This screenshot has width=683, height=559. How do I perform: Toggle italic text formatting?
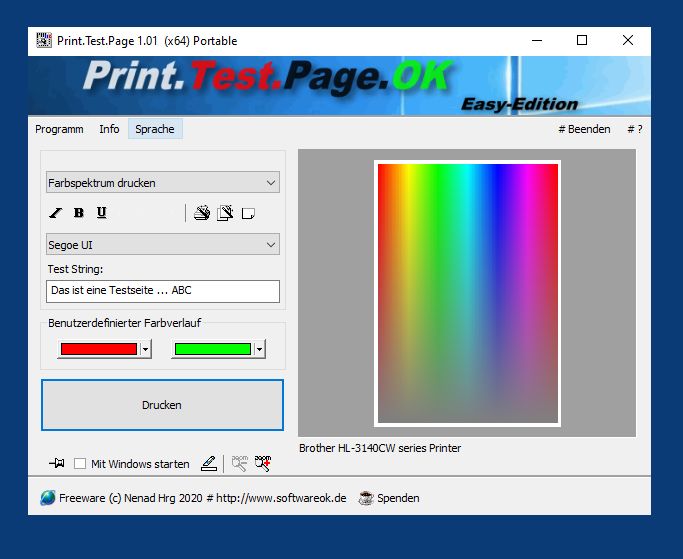coord(56,213)
